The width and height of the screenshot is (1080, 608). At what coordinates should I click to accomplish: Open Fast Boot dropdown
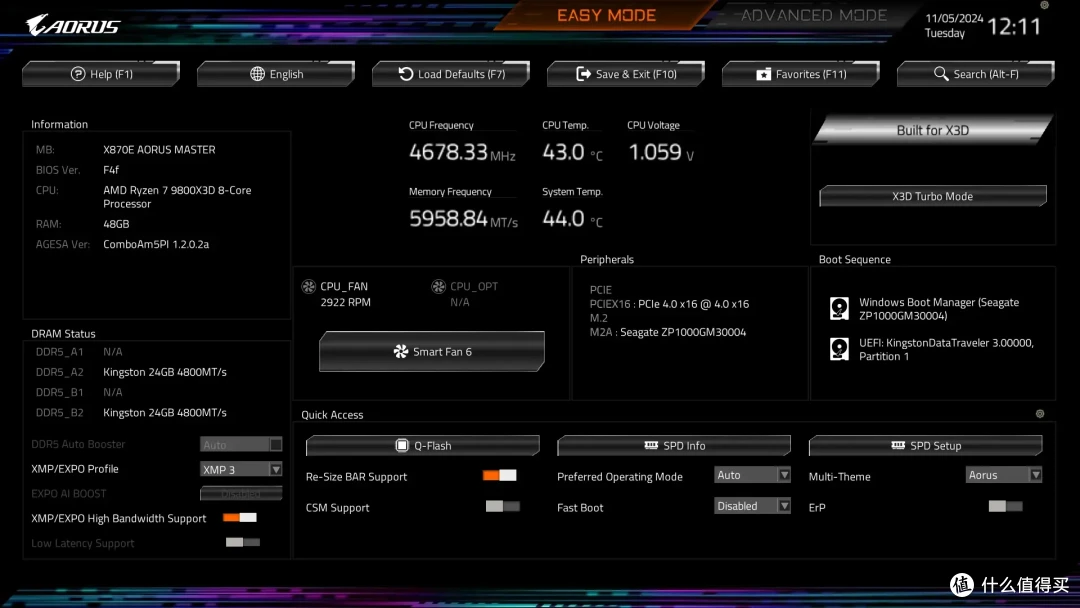(752, 506)
